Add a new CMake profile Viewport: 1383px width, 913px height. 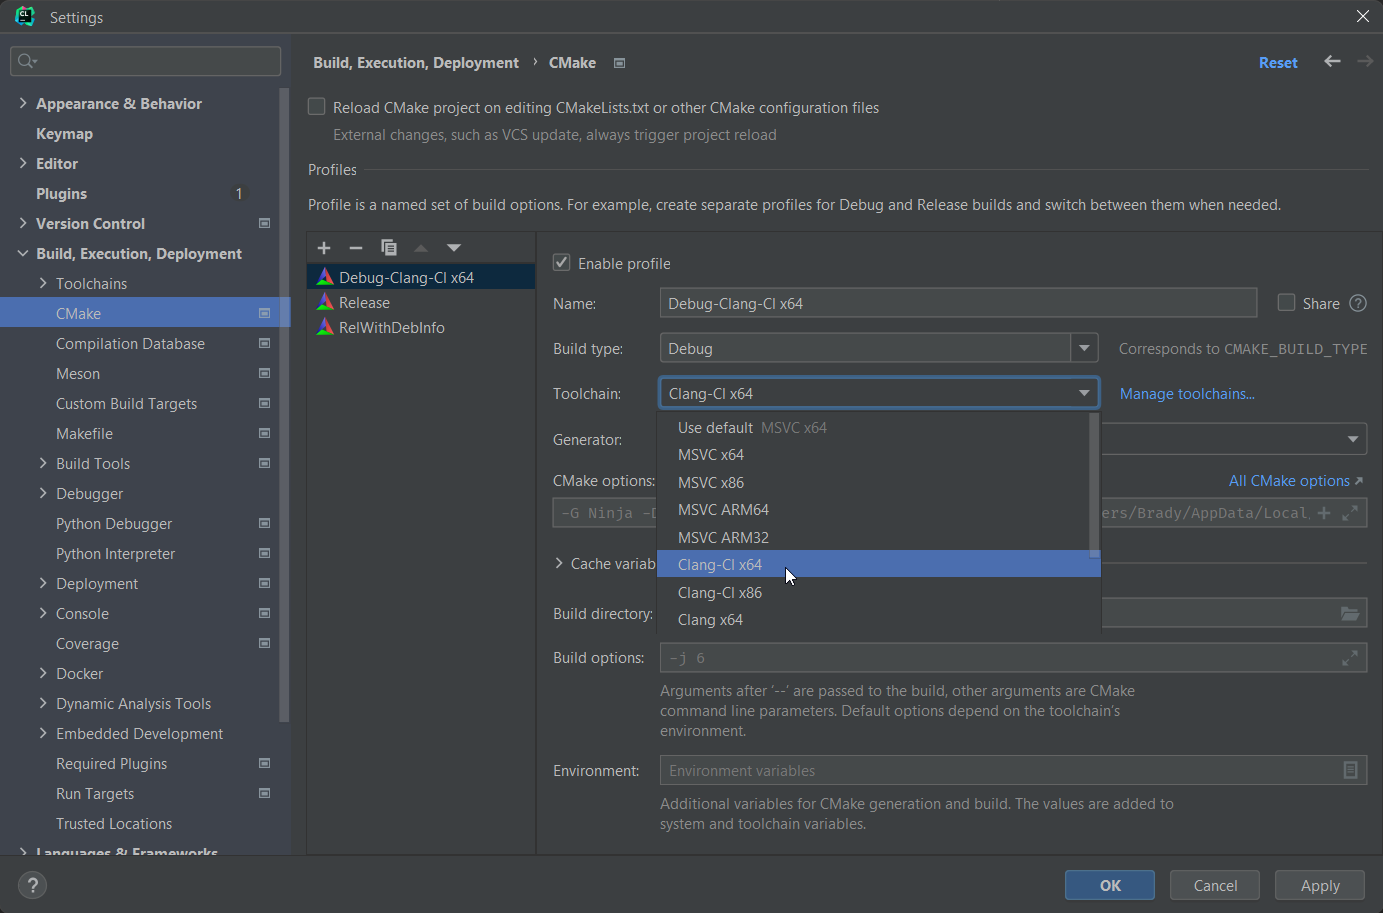[324, 248]
